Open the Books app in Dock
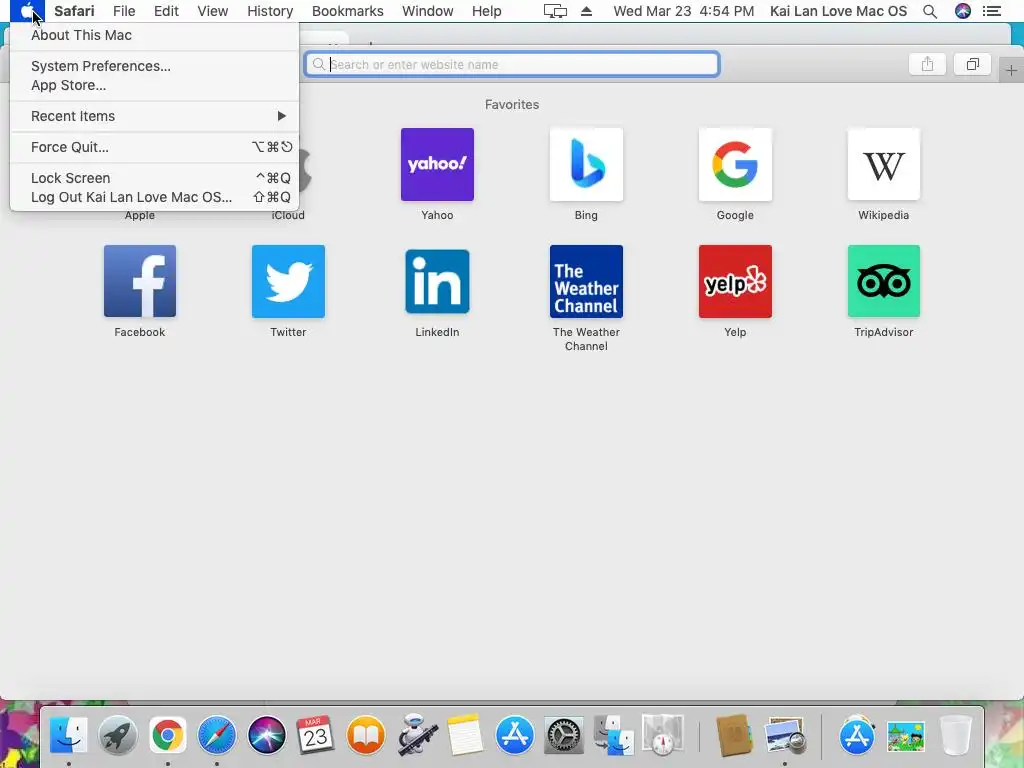This screenshot has height=768, width=1024. pos(365,735)
